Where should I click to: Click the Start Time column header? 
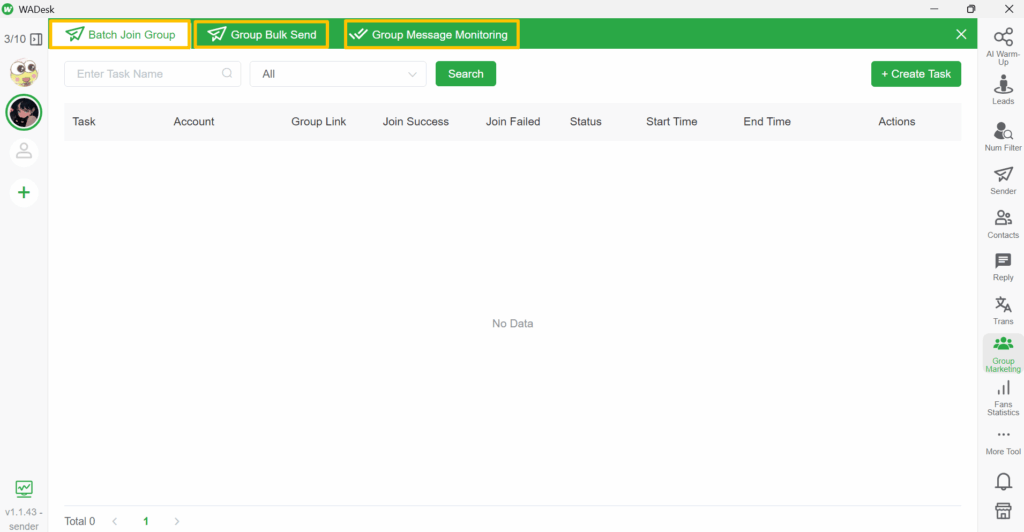tap(672, 121)
